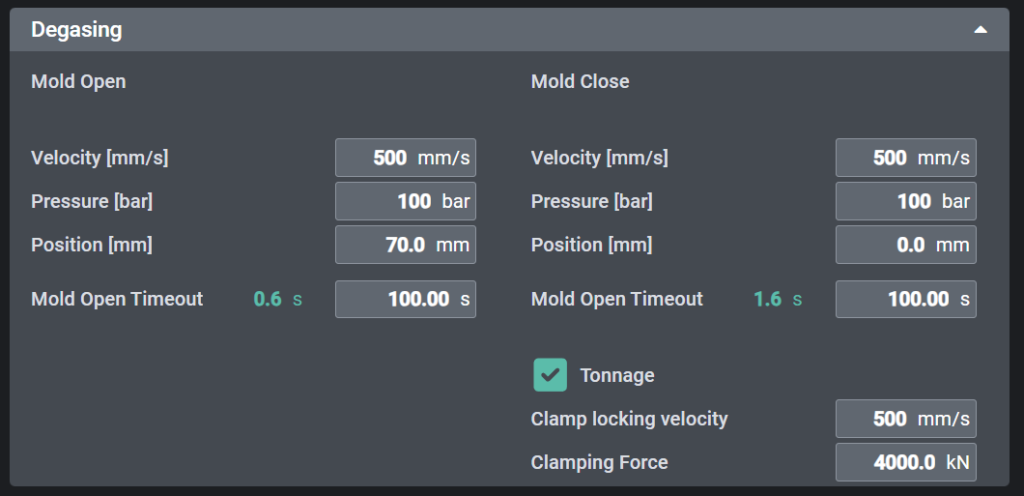Click the green 0.6 s timeout reading
The image size is (1024, 496).
point(277,299)
